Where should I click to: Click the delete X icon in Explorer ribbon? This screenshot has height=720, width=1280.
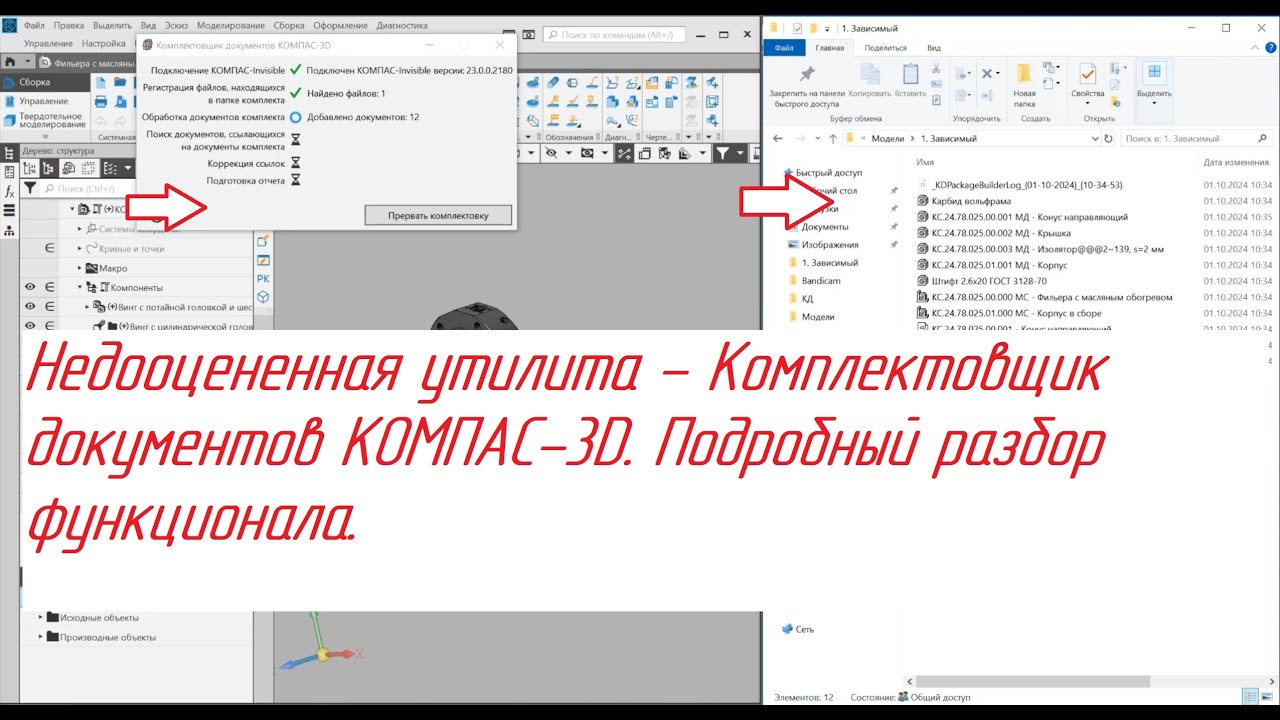click(x=987, y=73)
